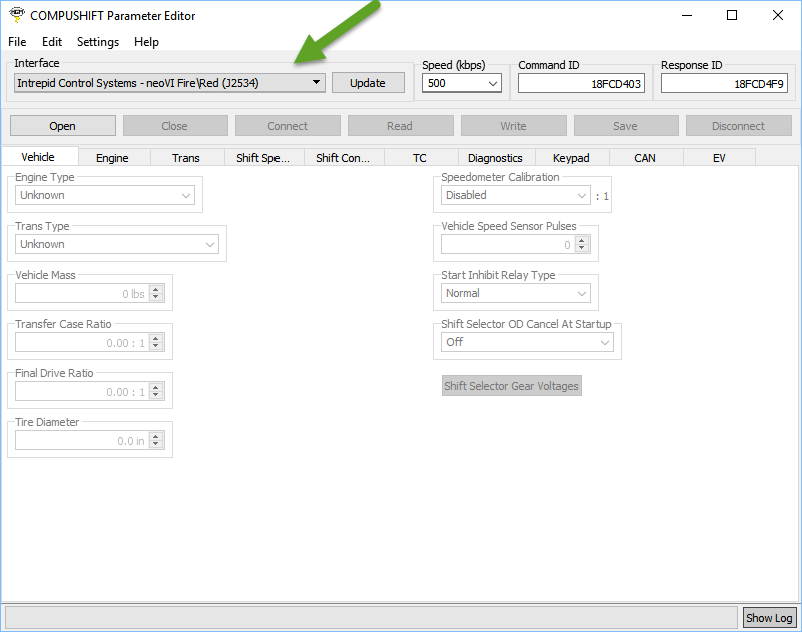Click the COMPUSHIFT app icon in title bar
This screenshot has width=802, height=632.
15,15
